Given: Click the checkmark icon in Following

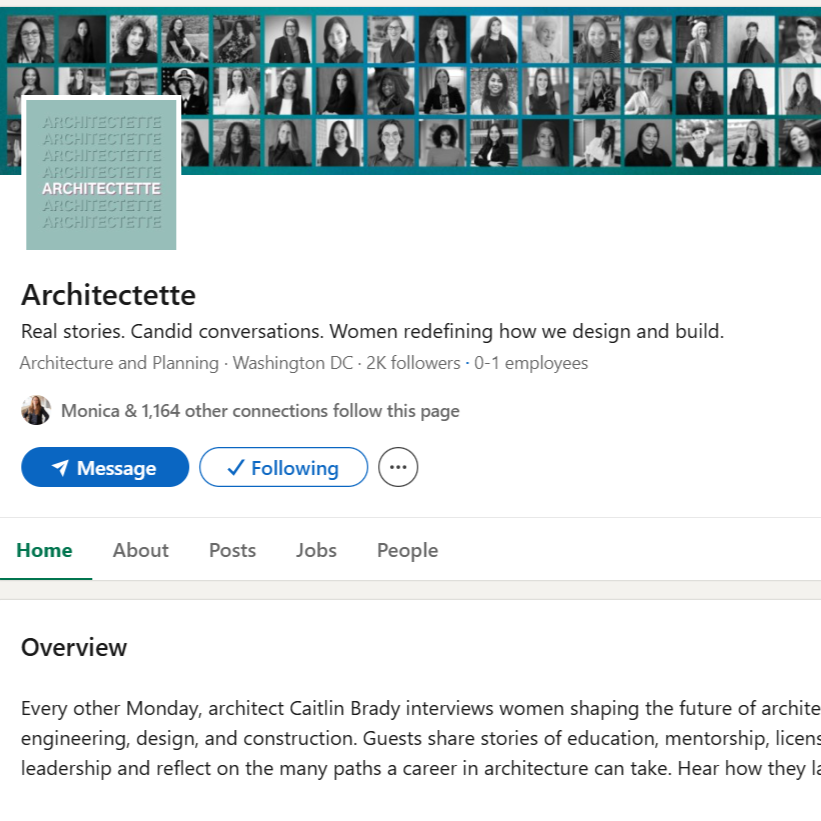Looking at the screenshot, I should tap(236, 467).
